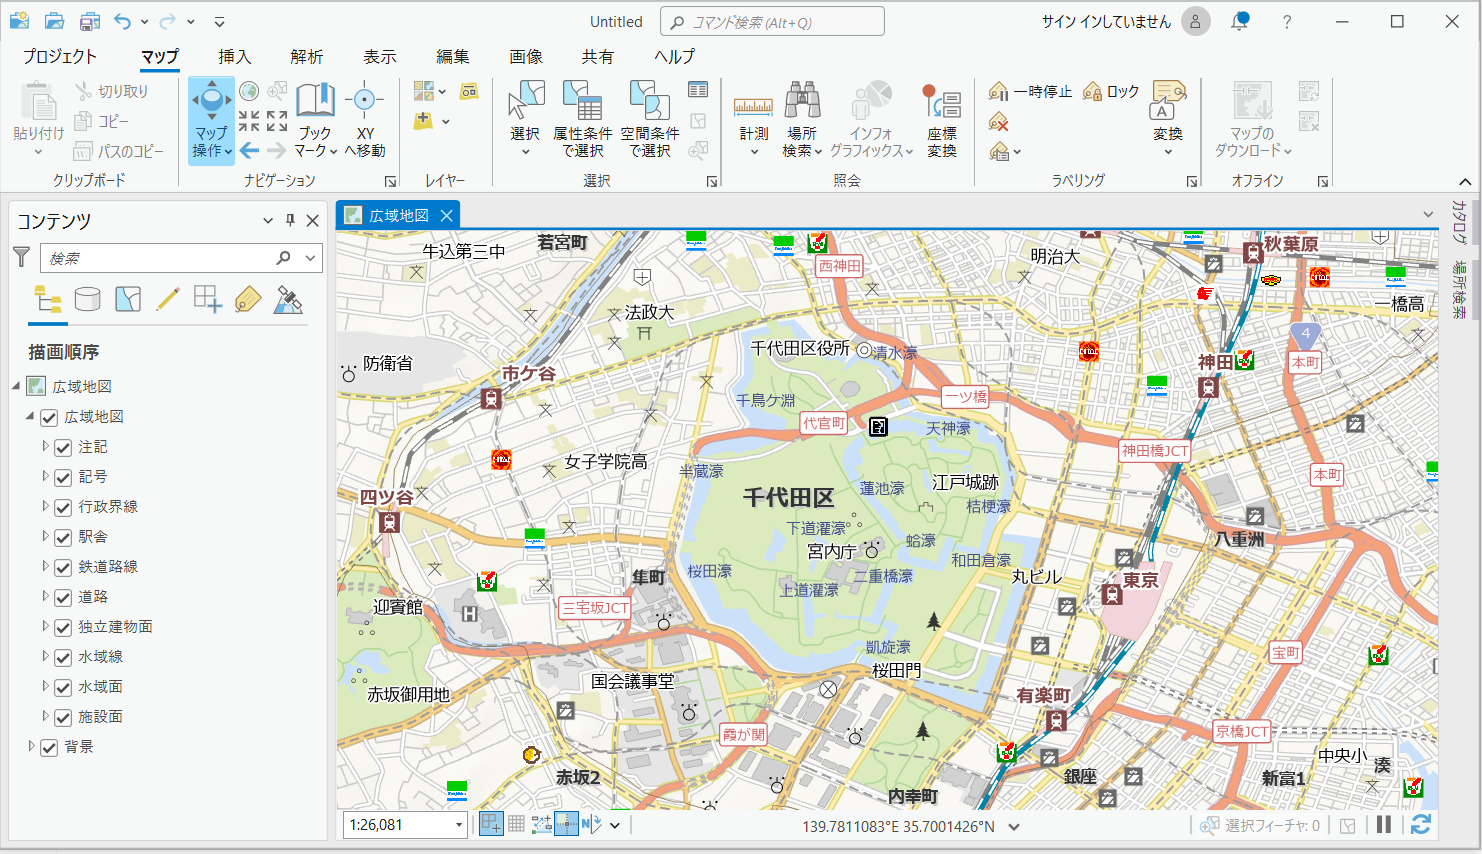
Task: Click the XYへ移動 icon
Action: [364, 101]
